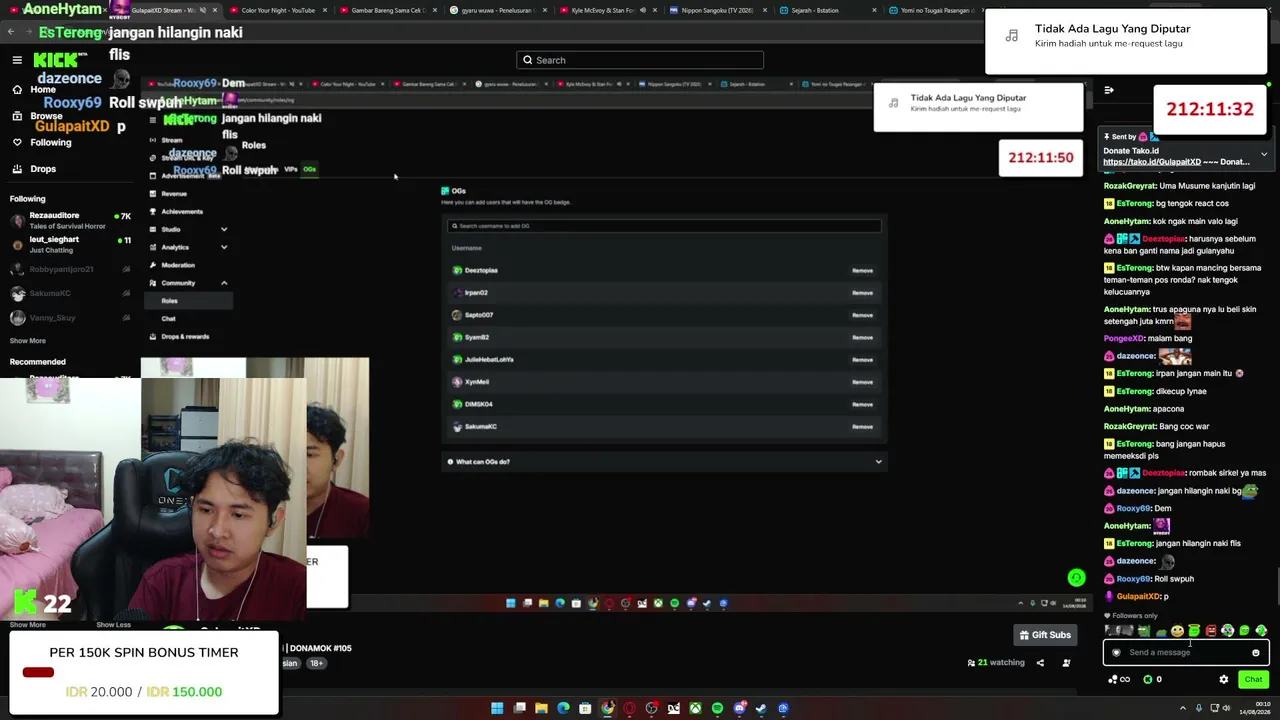Switch to the VIPs tab
The image size is (1280, 720).
(291, 169)
